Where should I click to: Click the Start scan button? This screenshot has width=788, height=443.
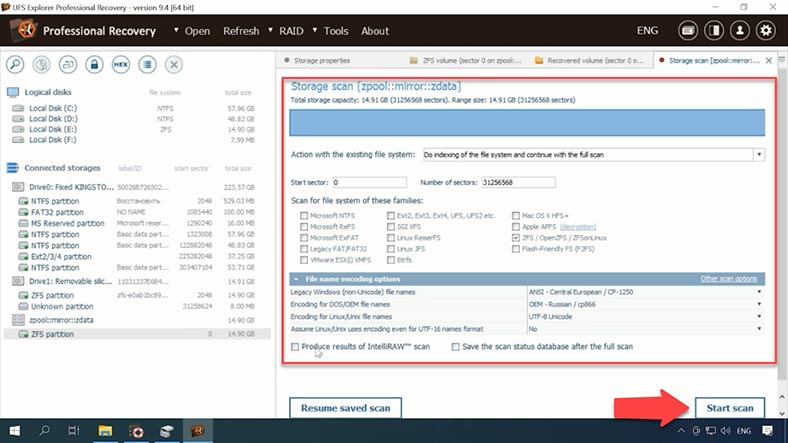[730, 408]
